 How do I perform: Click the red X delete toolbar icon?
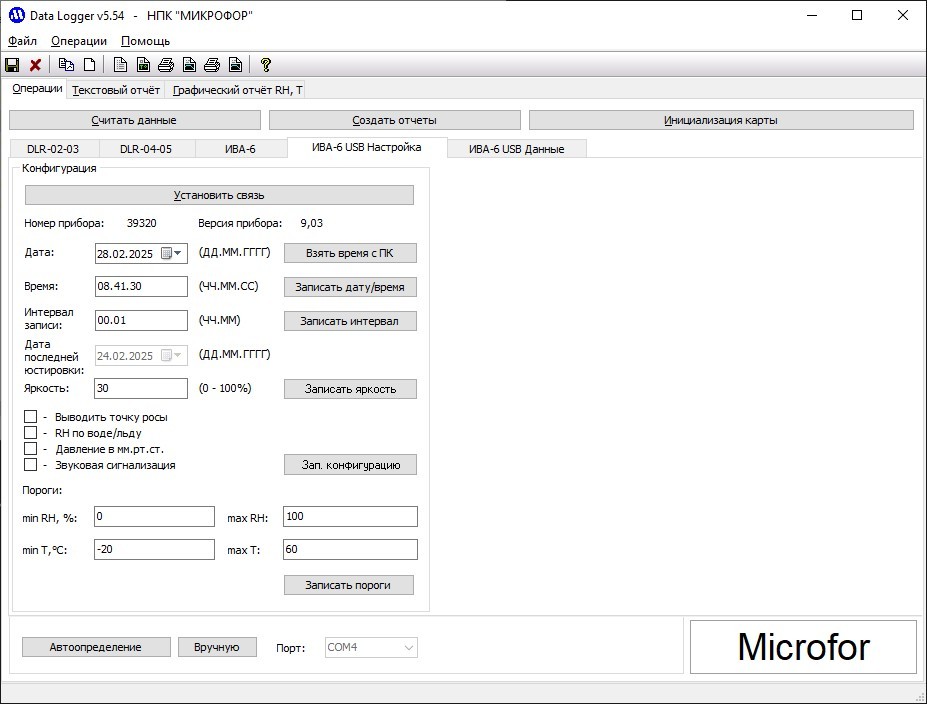36,64
